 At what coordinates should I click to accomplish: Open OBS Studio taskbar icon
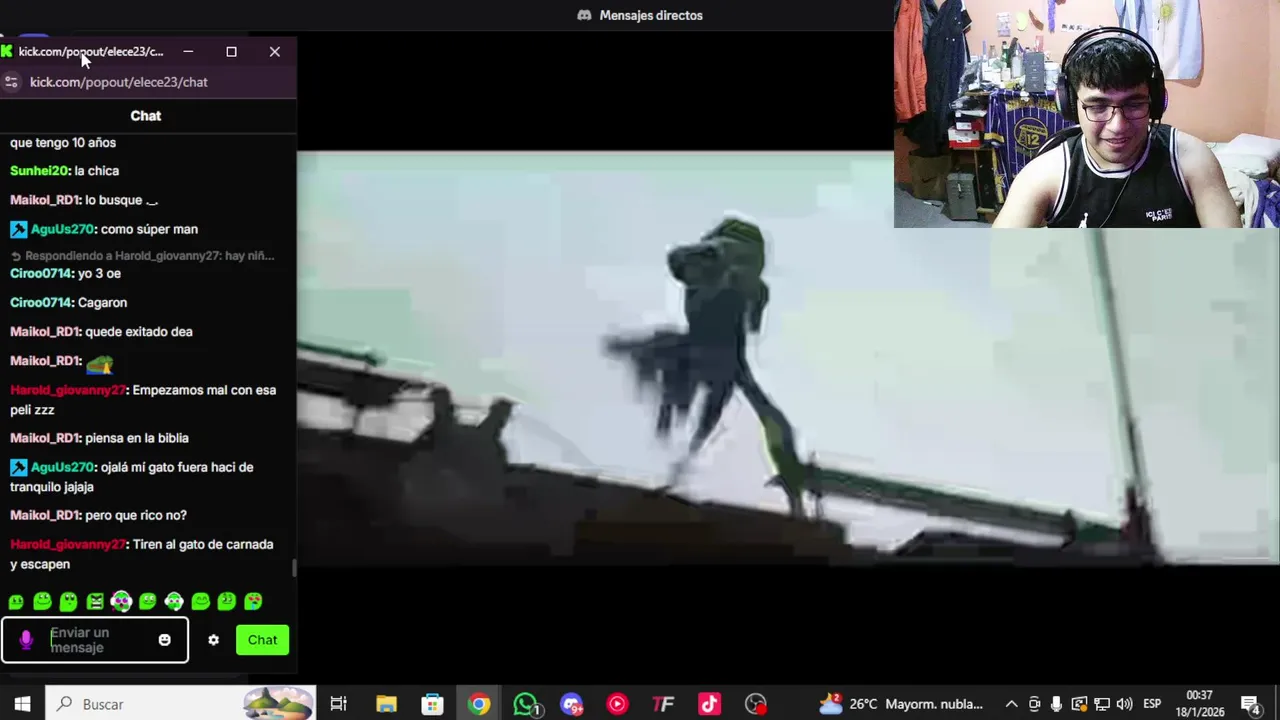[756, 704]
